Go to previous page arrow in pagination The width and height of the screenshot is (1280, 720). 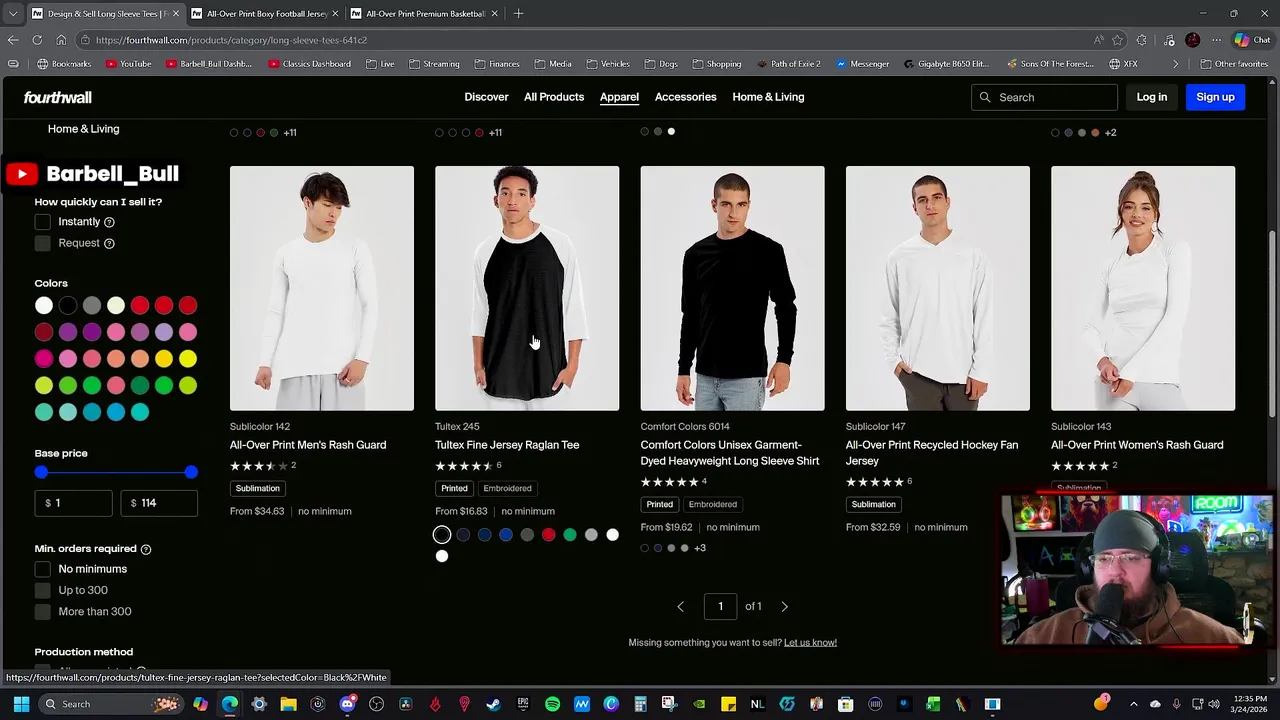(681, 606)
